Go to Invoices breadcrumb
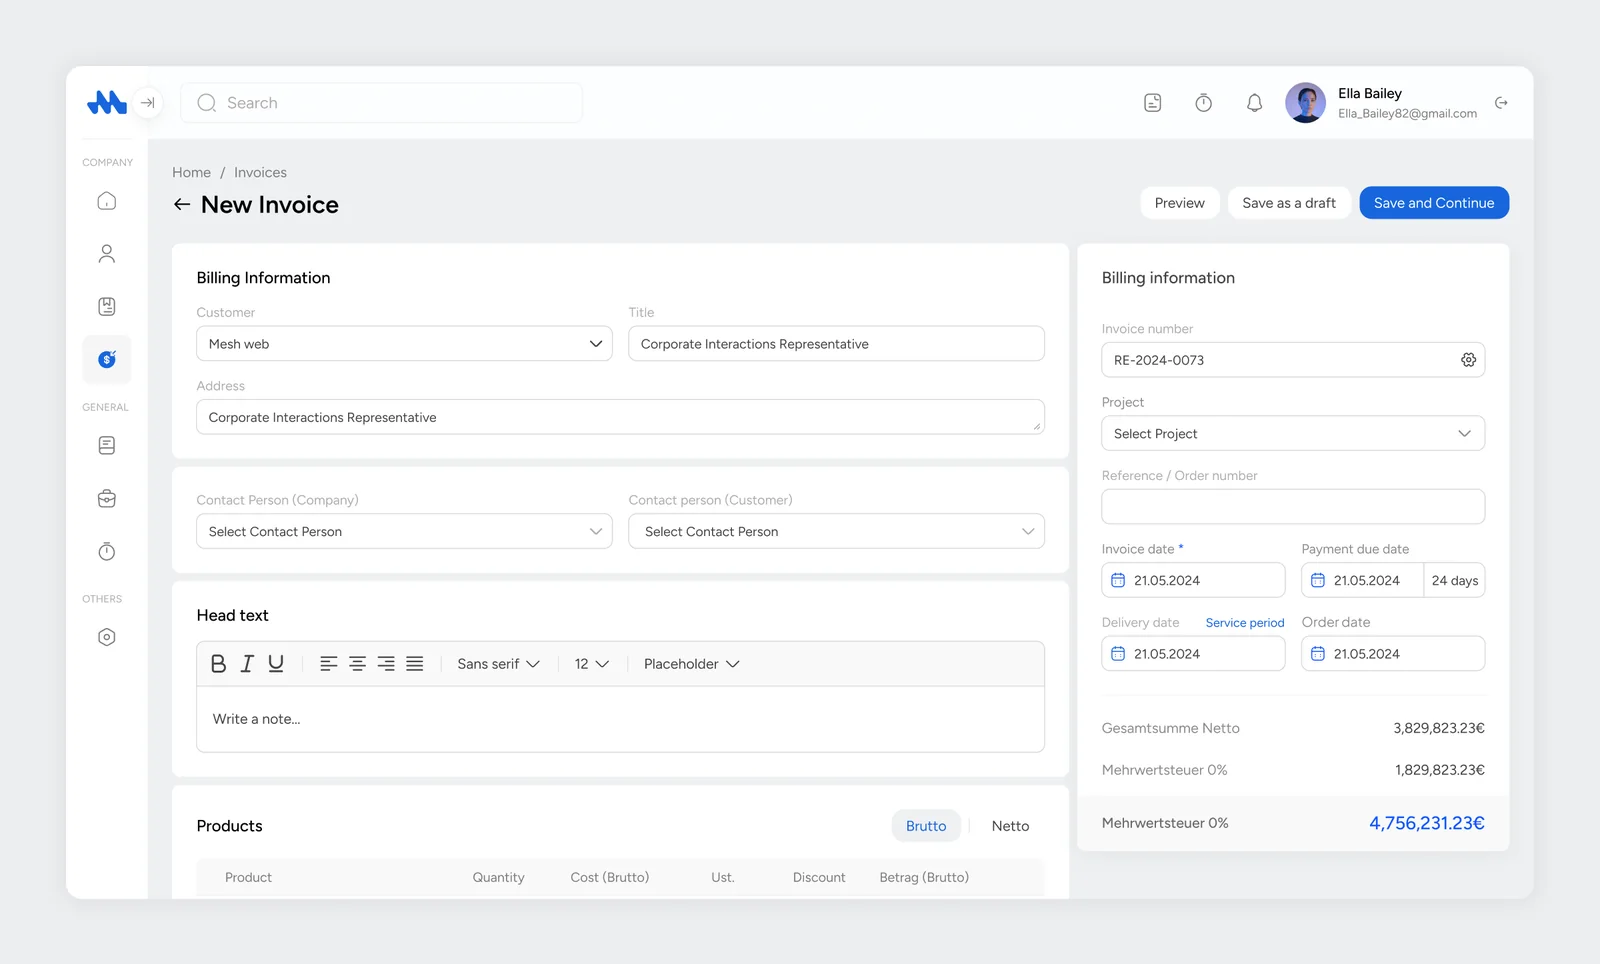Viewport: 1600px width, 964px height. [x=260, y=173]
